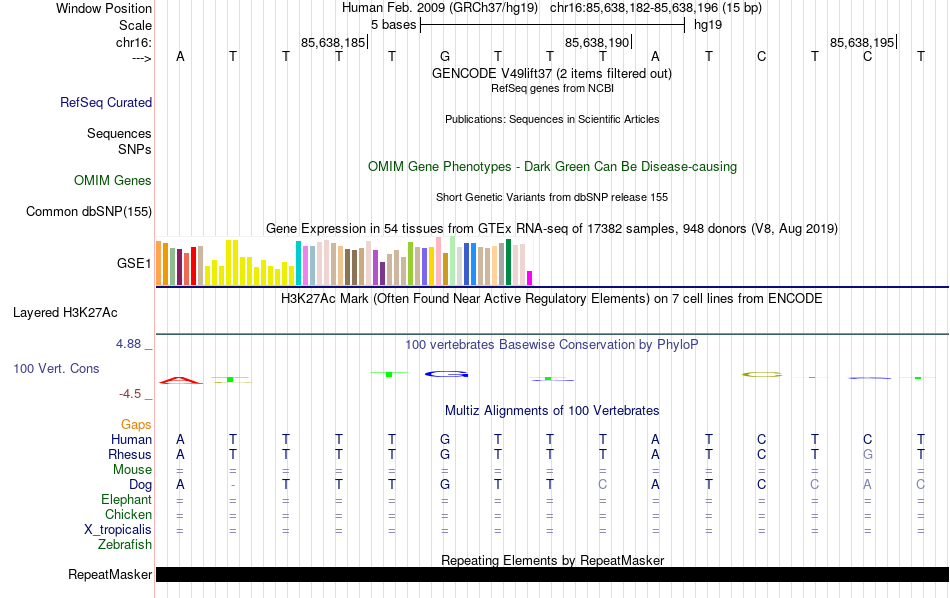This screenshot has height=598, width=950.
Task: Click the 5 bases scale bar label
Action: click(394, 25)
